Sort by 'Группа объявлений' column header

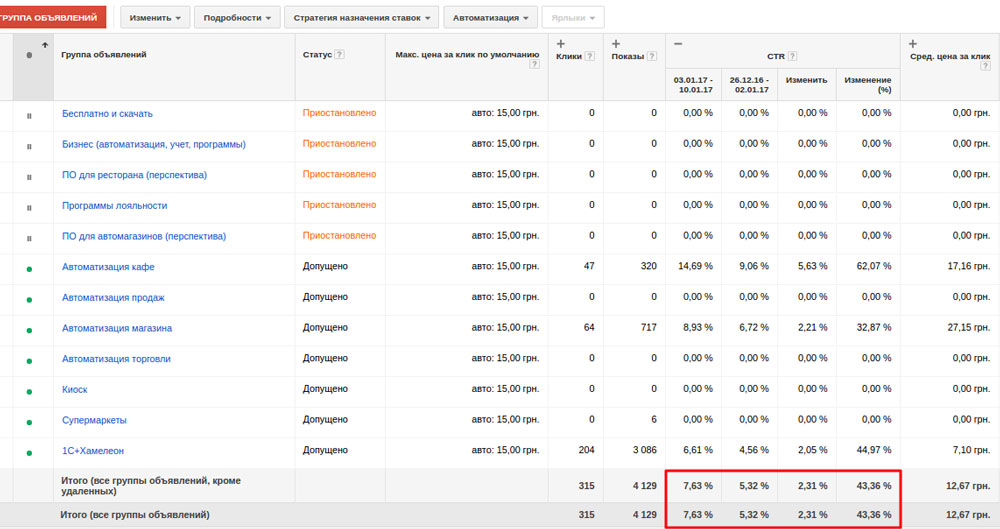(x=104, y=54)
